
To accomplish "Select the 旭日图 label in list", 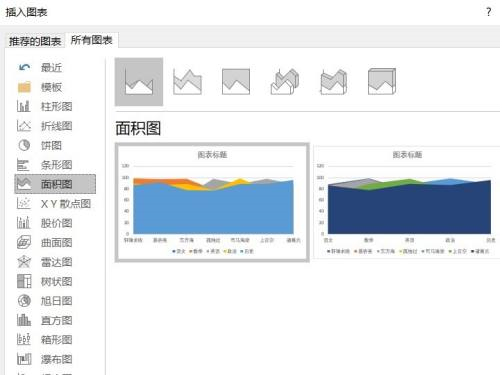I will click(56, 301).
